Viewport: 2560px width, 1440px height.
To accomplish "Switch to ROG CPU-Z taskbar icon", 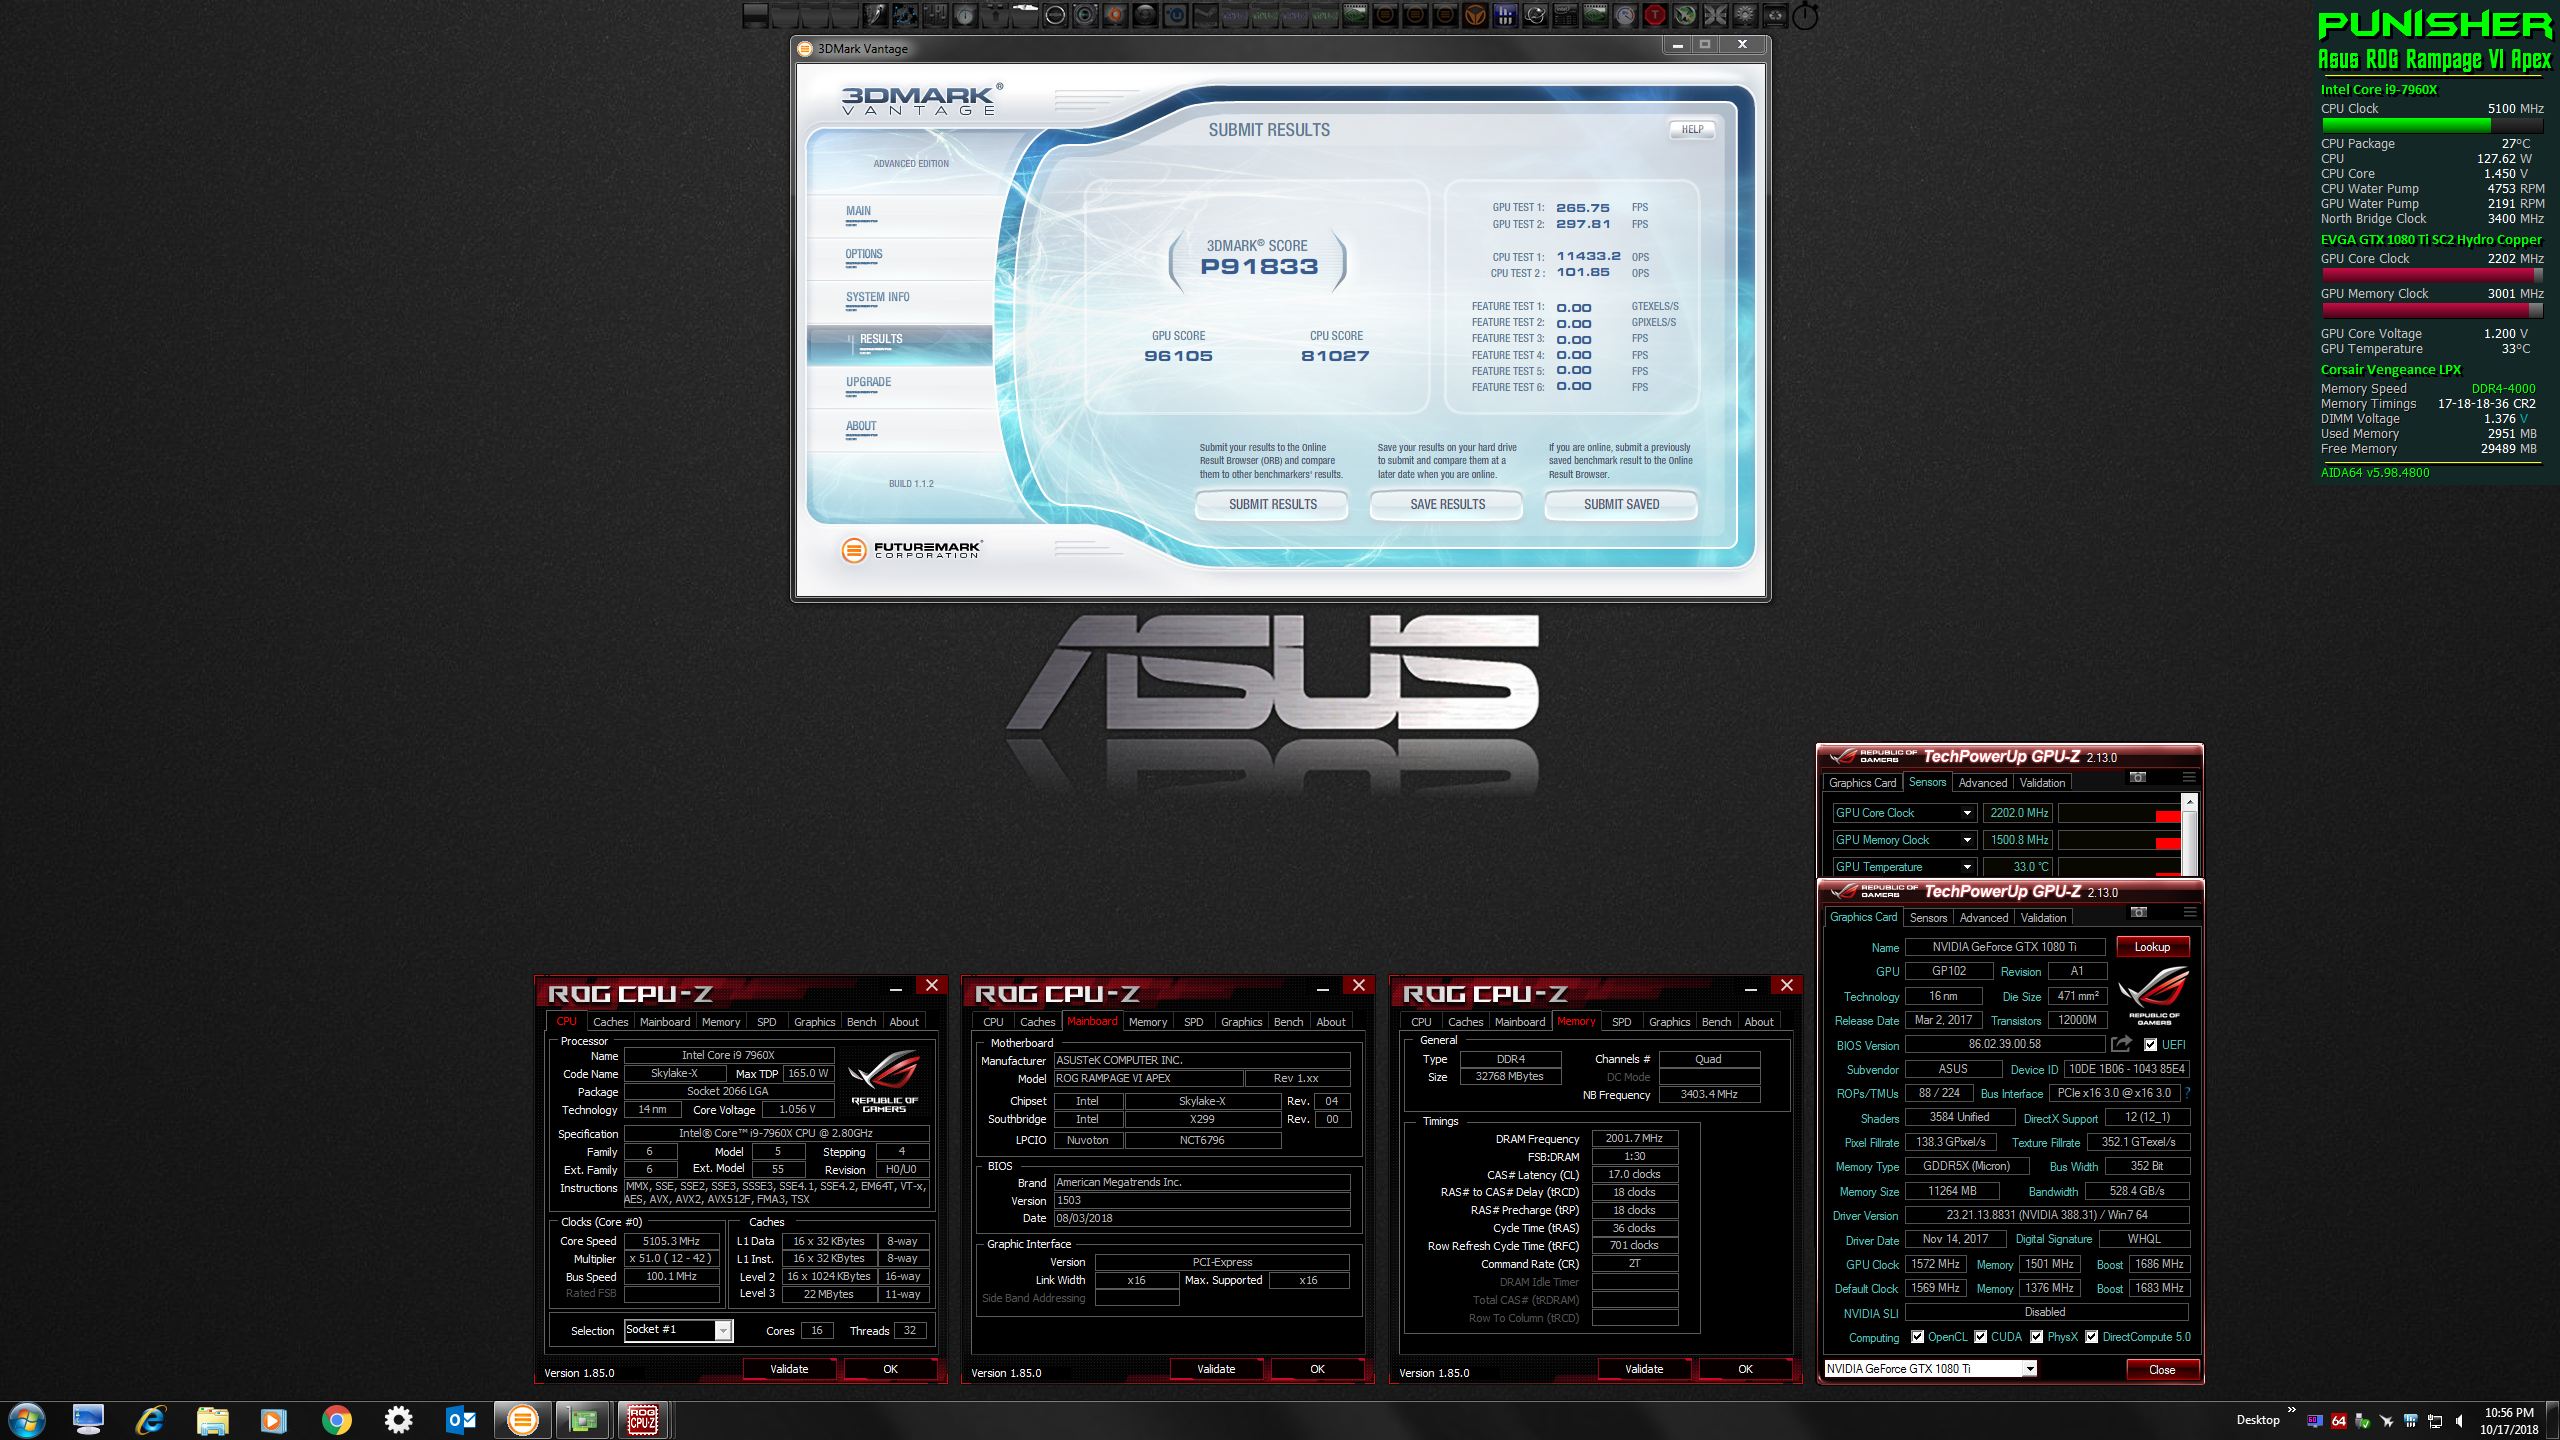I will tap(642, 1420).
